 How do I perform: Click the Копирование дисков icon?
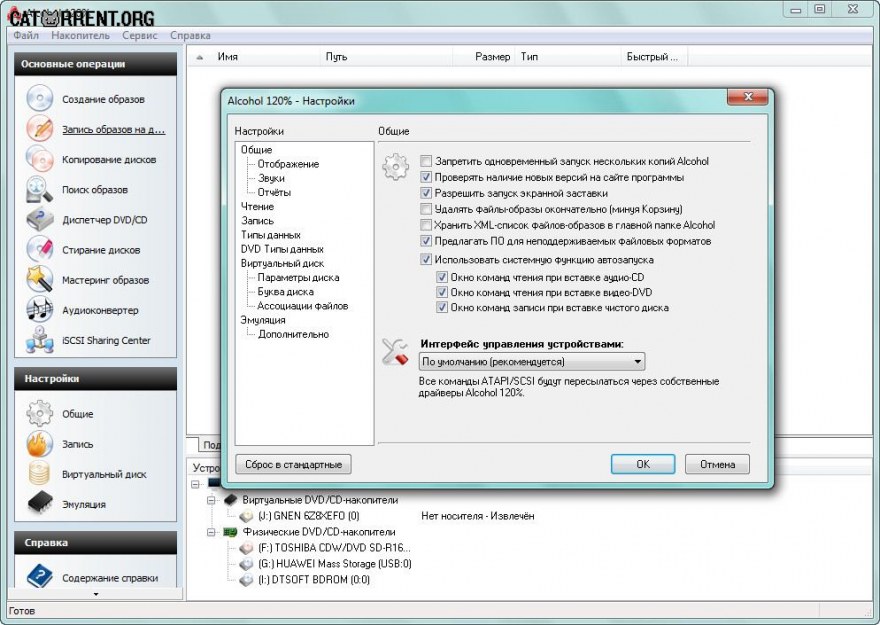[x=39, y=159]
